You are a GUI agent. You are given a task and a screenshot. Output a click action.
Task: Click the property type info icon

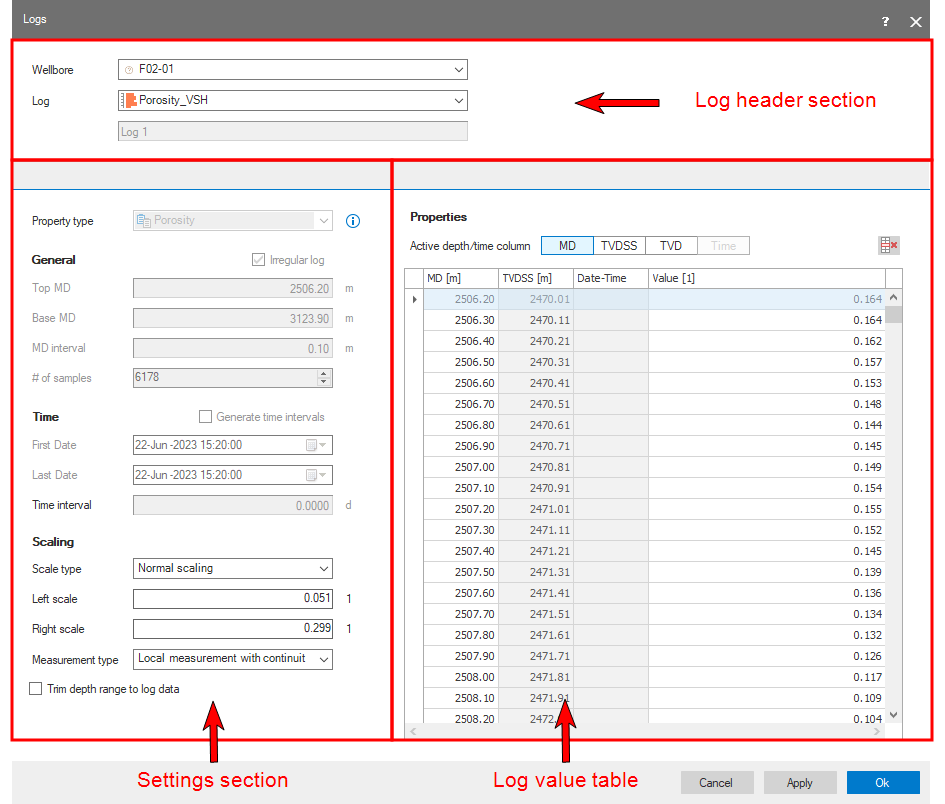(352, 221)
